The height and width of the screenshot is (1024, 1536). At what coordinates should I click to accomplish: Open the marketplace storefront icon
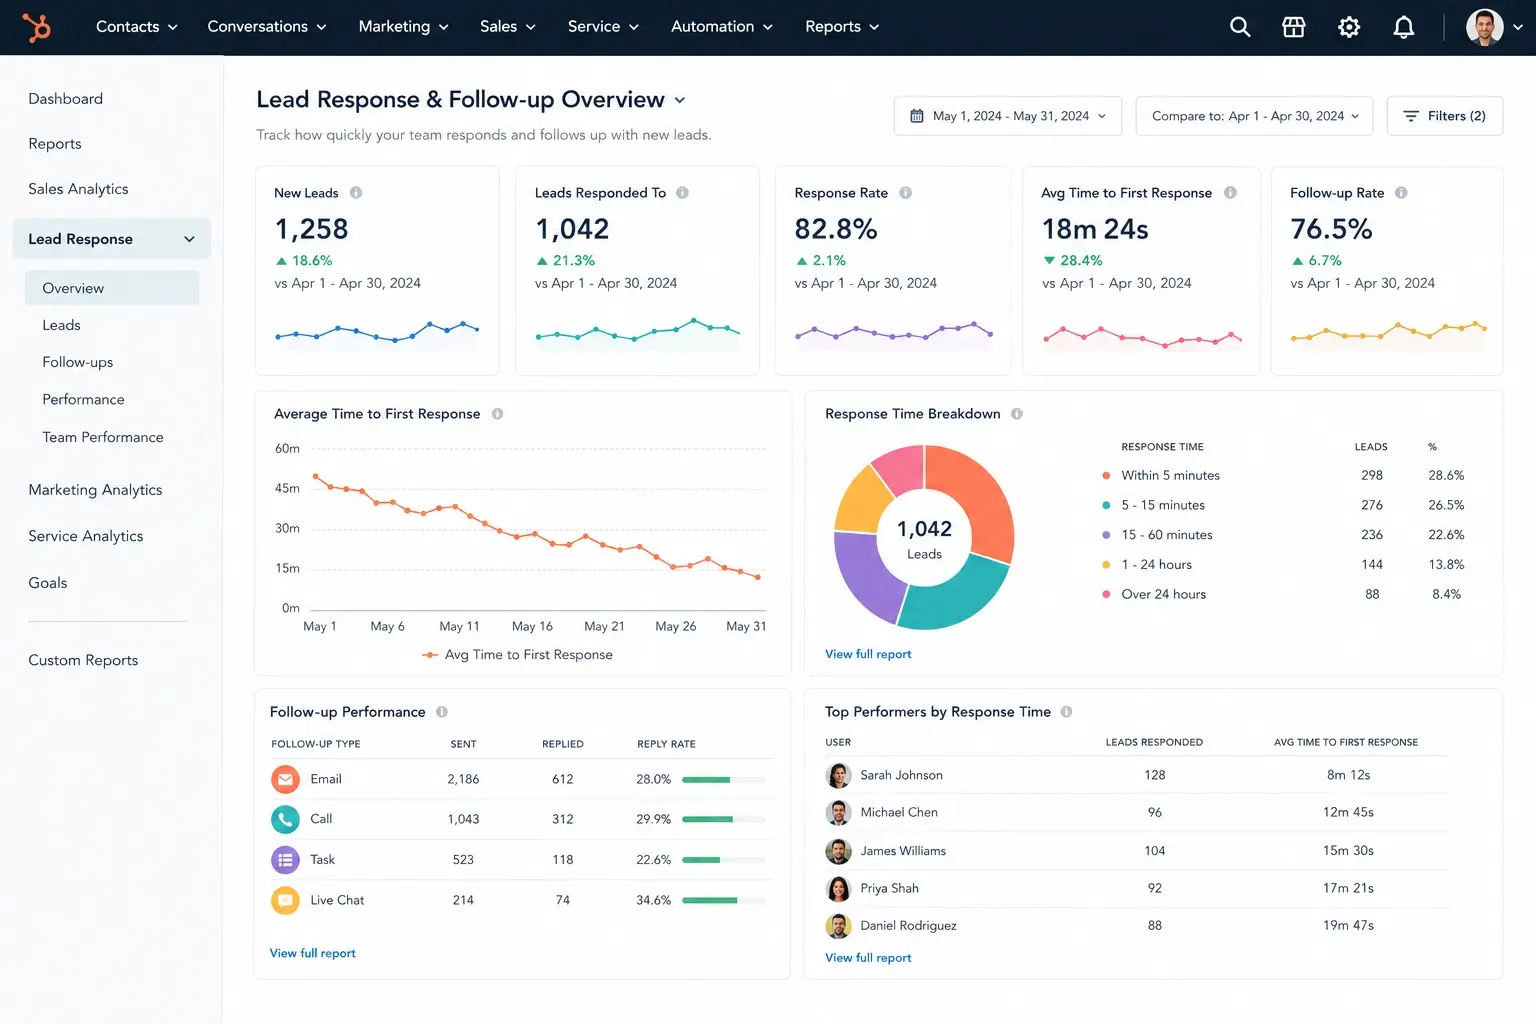[1294, 27]
